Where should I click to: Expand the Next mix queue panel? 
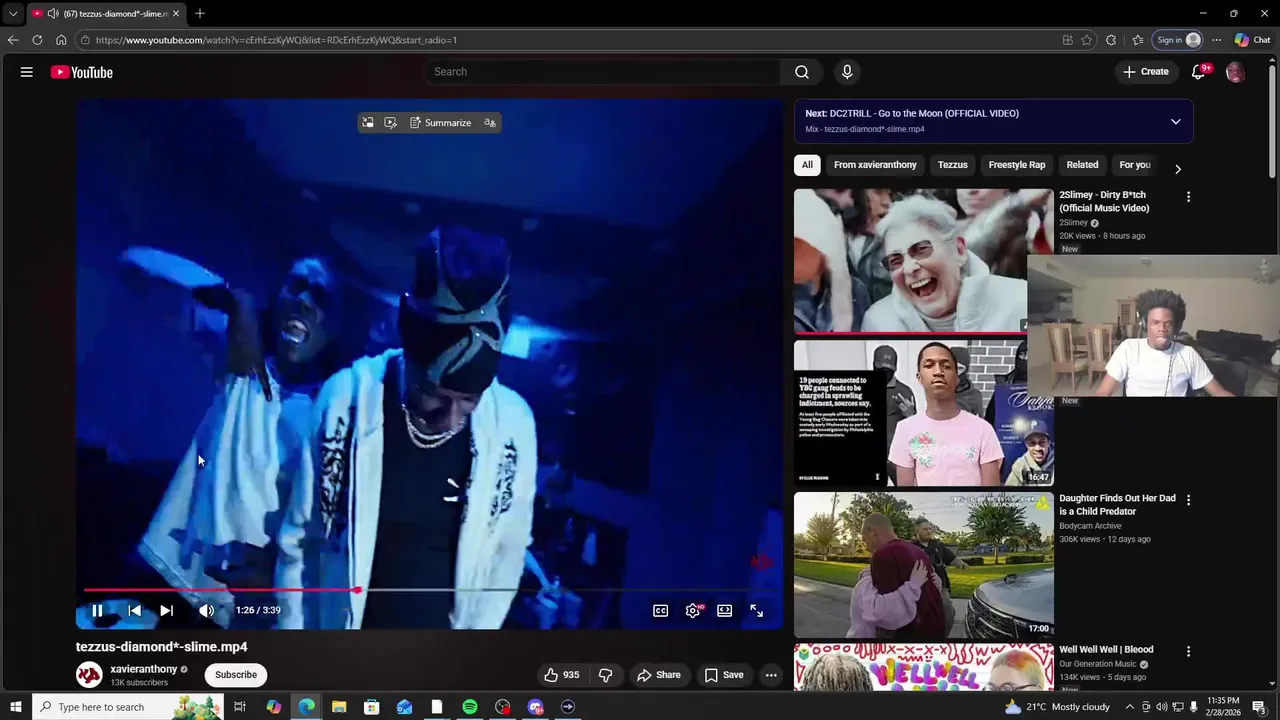tap(1176, 122)
